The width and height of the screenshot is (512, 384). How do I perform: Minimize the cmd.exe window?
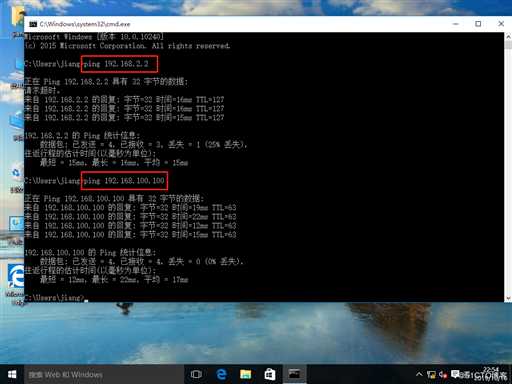[x=456, y=24]
